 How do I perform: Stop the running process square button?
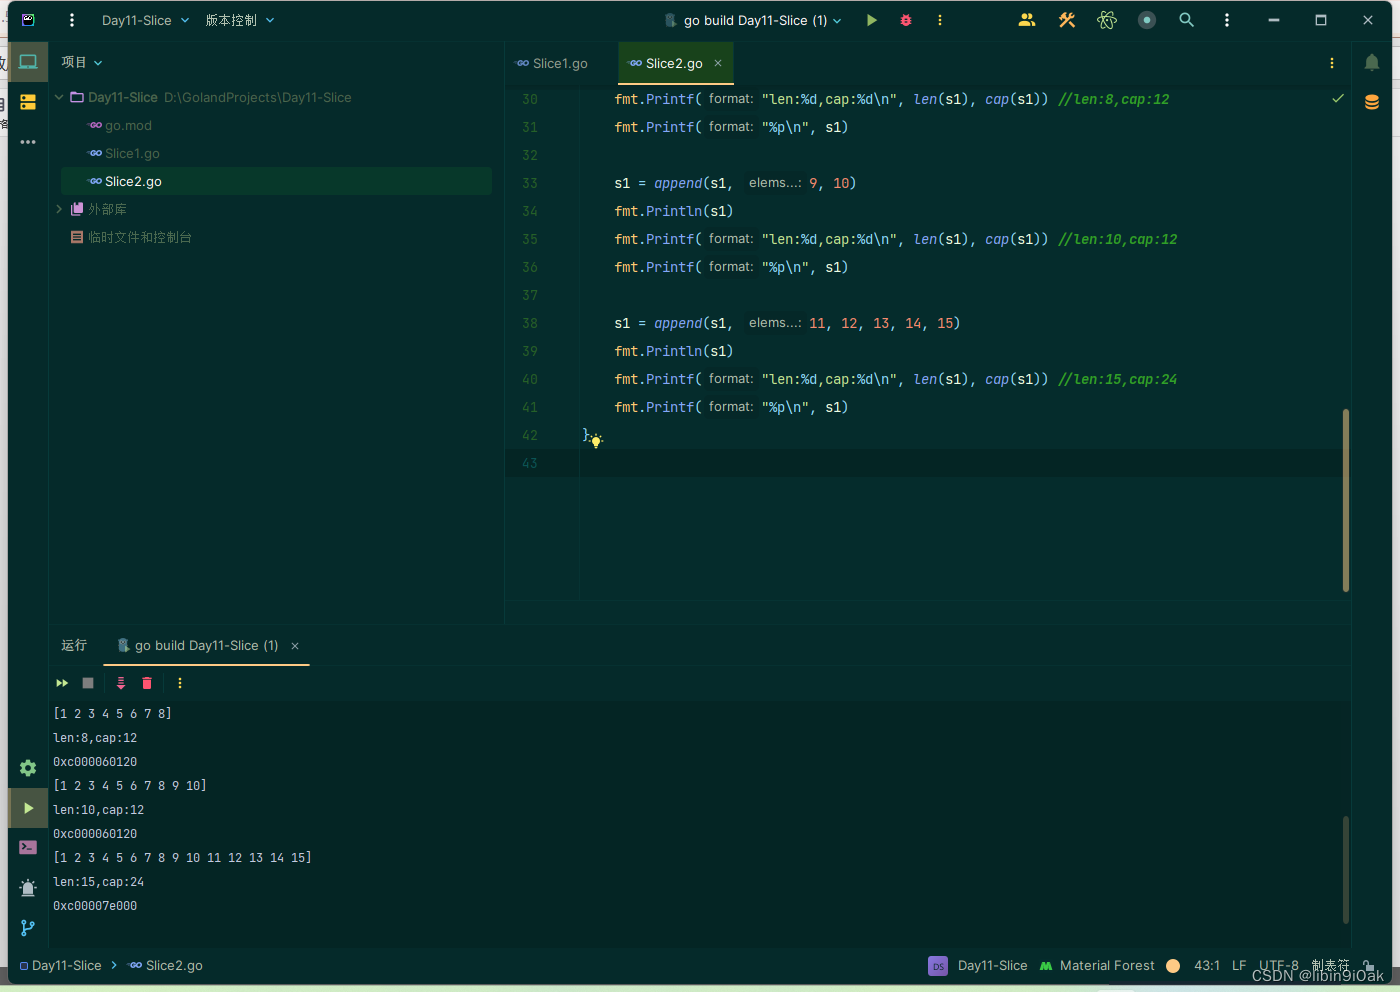coord(88,683)
